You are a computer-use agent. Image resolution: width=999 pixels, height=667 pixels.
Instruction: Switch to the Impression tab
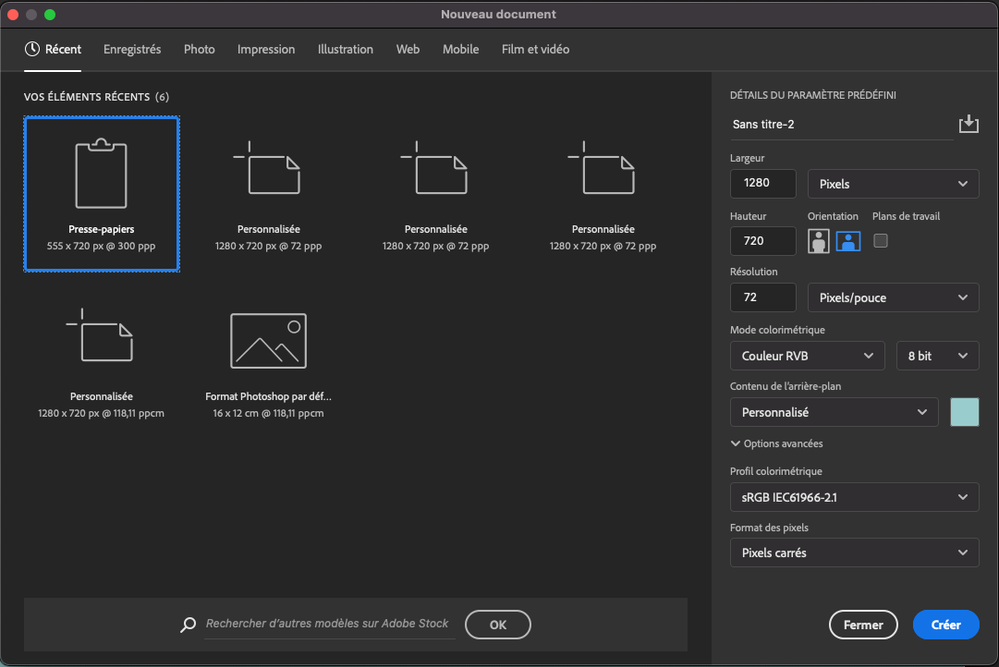[266, 49]
